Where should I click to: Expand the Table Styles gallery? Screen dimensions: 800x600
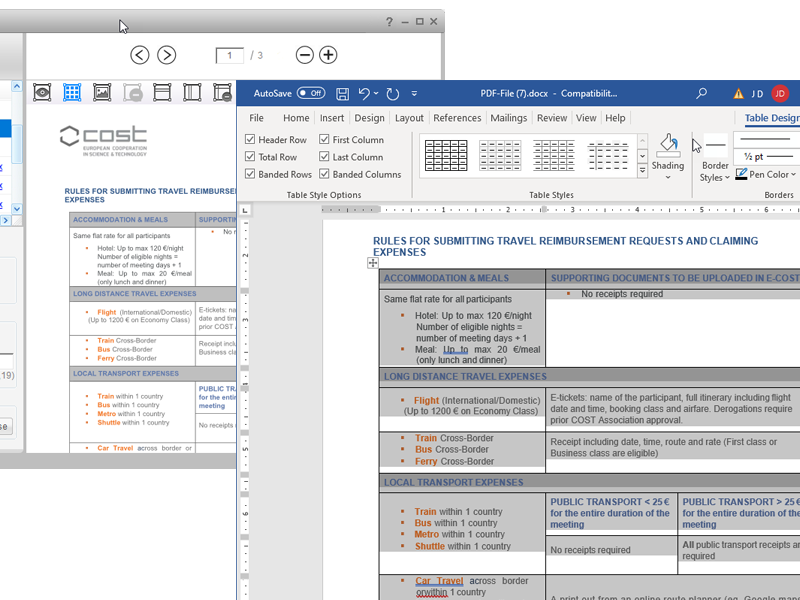pos(643,170)
